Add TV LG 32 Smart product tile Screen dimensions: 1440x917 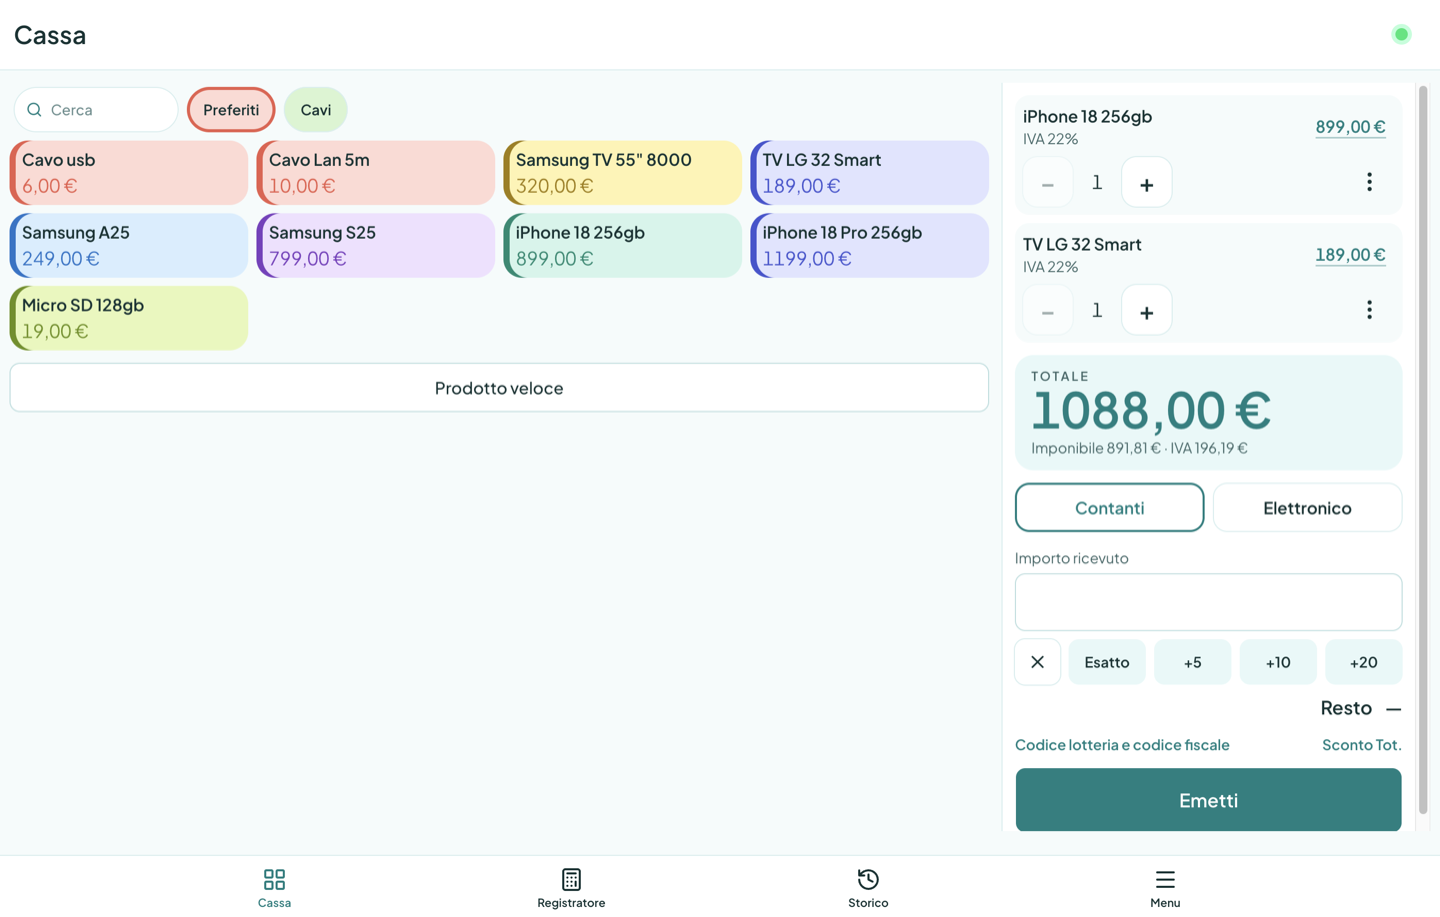point(869,172)
